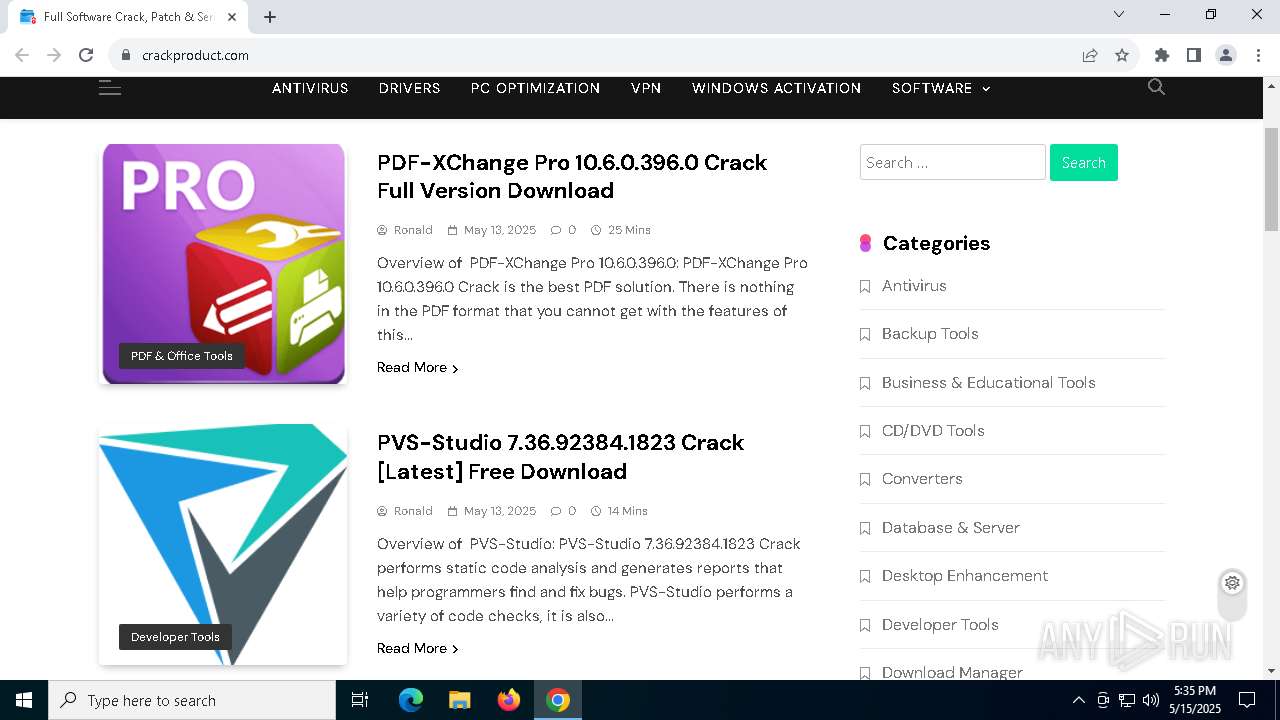1280x720 pixels.
Task: Open the CD/DVD Tools category
Action: 933,431
